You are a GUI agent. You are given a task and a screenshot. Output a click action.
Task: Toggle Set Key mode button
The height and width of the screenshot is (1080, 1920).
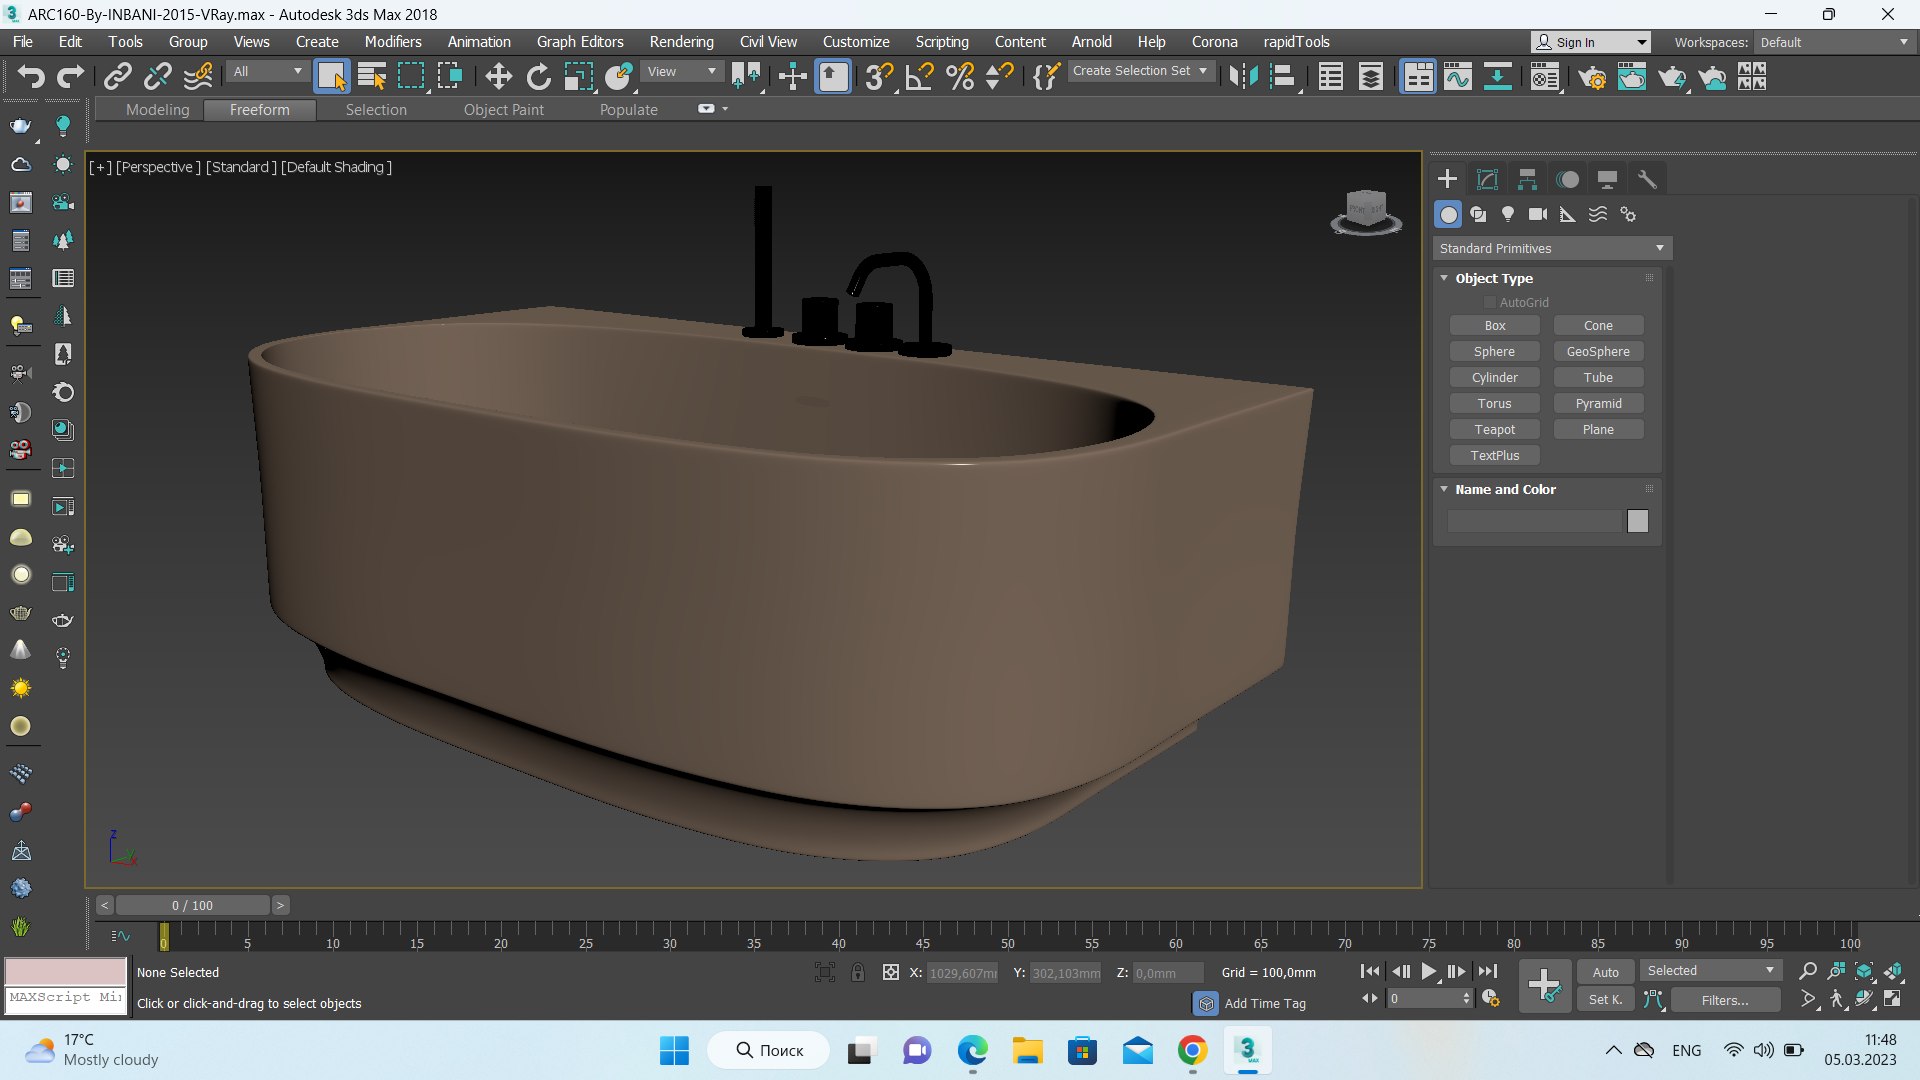[x=1606, y=999]
